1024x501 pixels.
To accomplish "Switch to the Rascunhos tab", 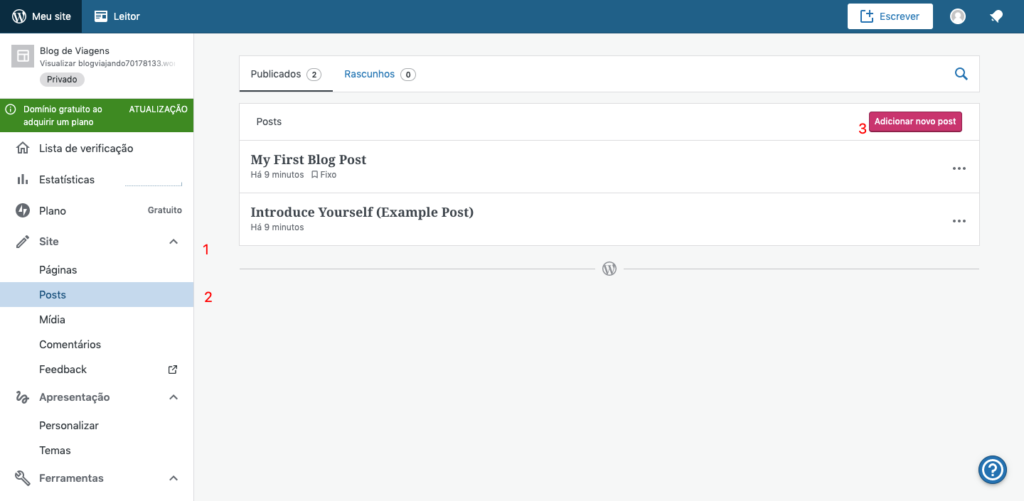I will pos(379,74).
